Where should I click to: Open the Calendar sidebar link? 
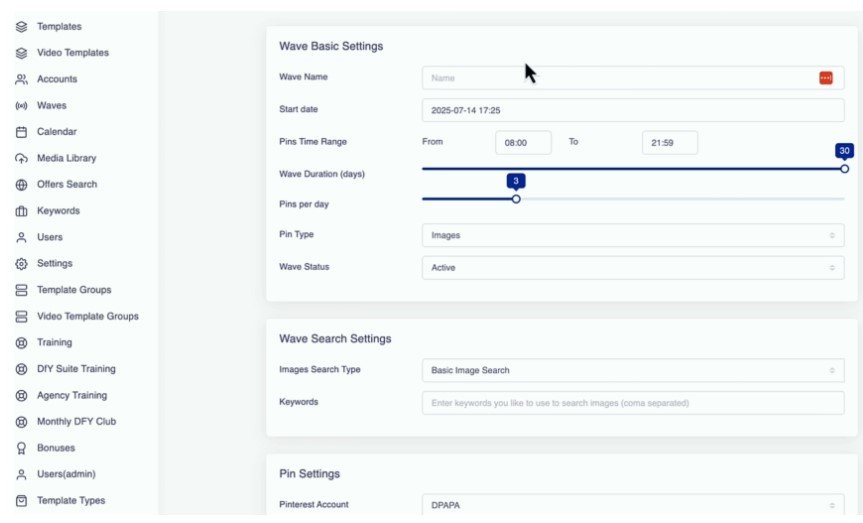(57, 132)
